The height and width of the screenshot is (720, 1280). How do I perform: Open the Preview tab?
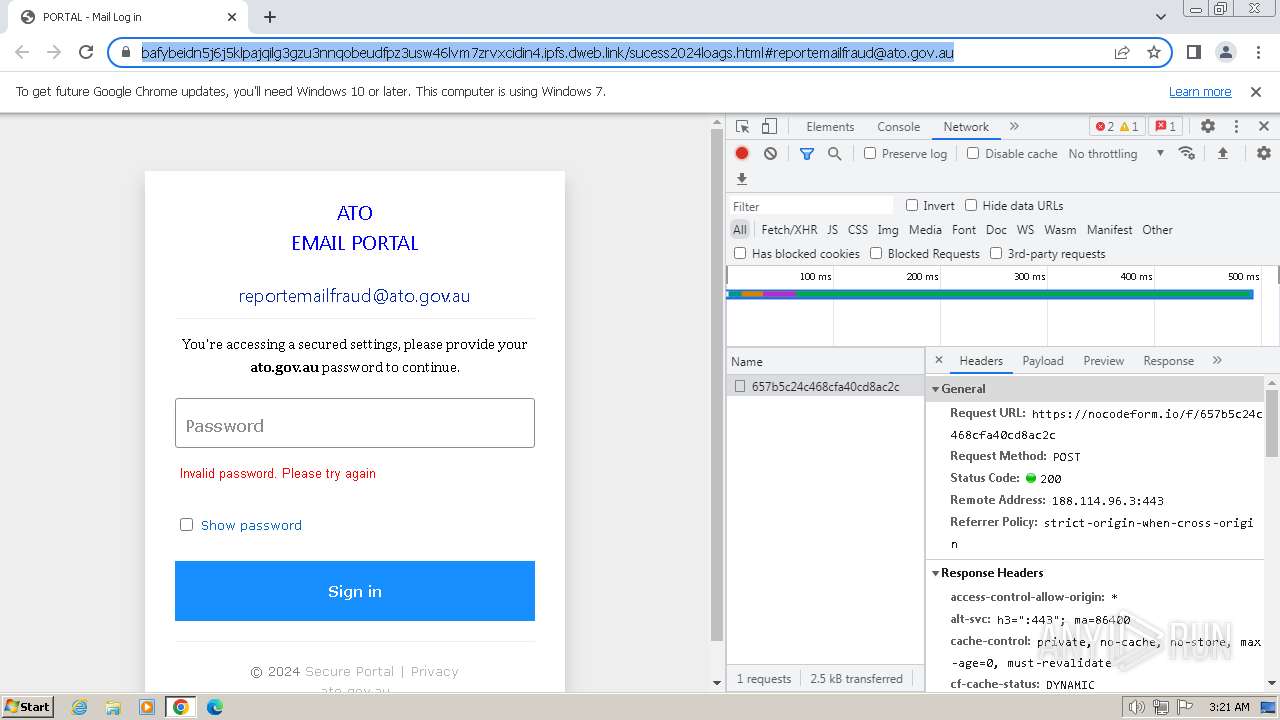(1104, 361)
